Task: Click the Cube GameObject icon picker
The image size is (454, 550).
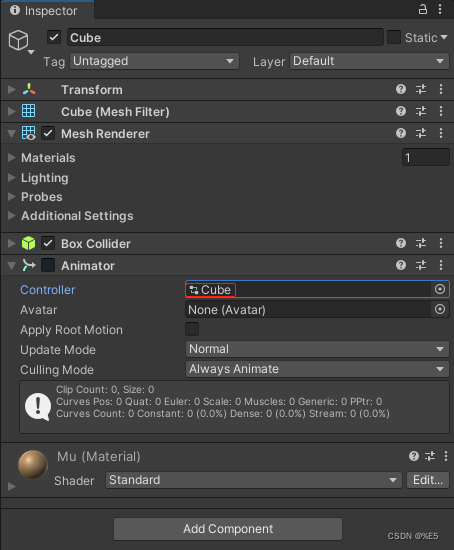Action: 21,41
